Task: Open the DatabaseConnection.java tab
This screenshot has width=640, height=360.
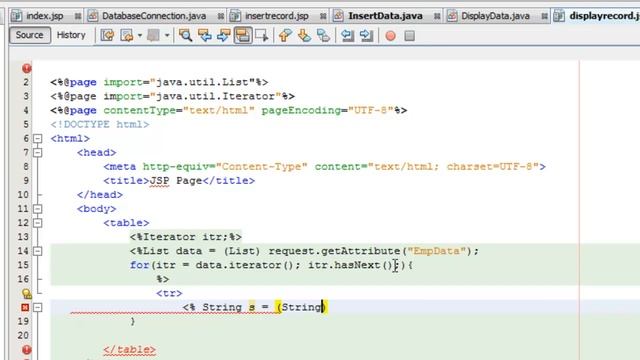Action: pos(154,16)
